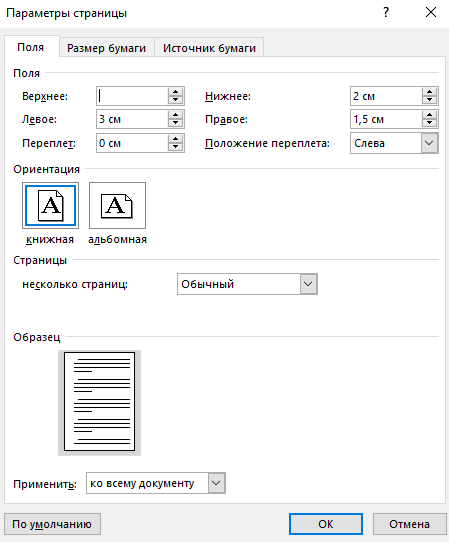Select the portrait (книжная) orientation icon

point(50,206)
